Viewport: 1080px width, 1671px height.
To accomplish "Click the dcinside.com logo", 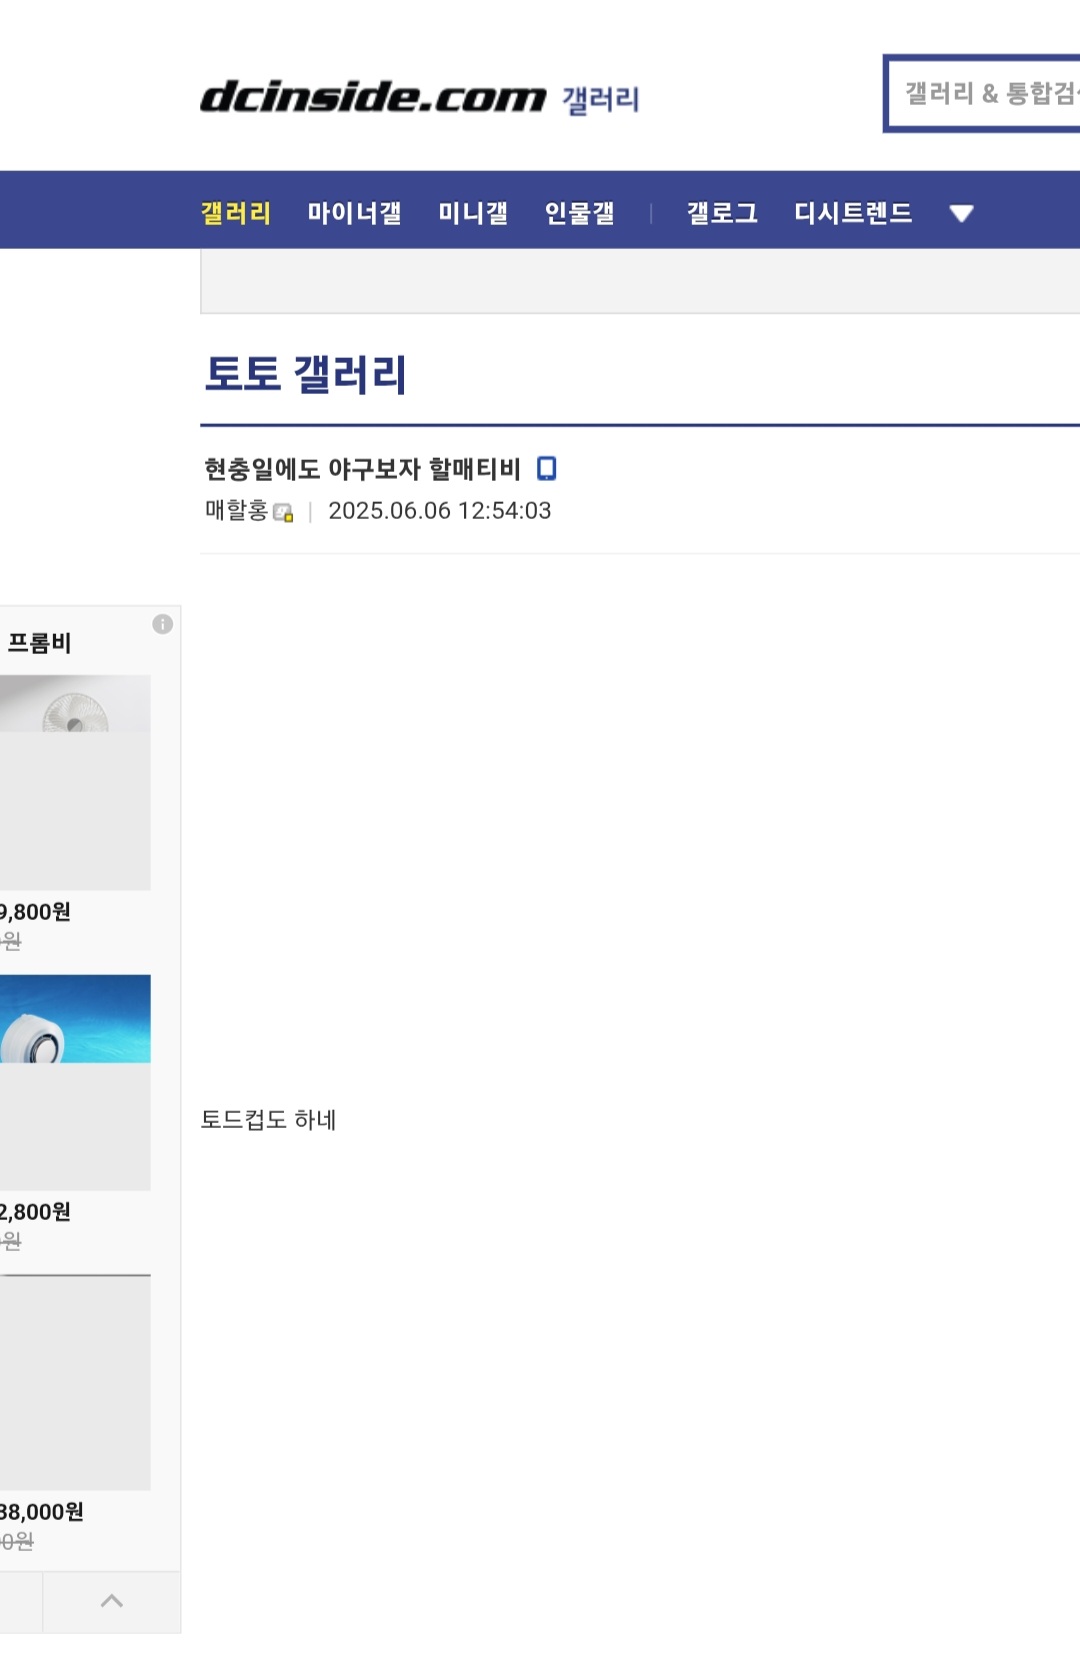I will (x=372, y=97).
